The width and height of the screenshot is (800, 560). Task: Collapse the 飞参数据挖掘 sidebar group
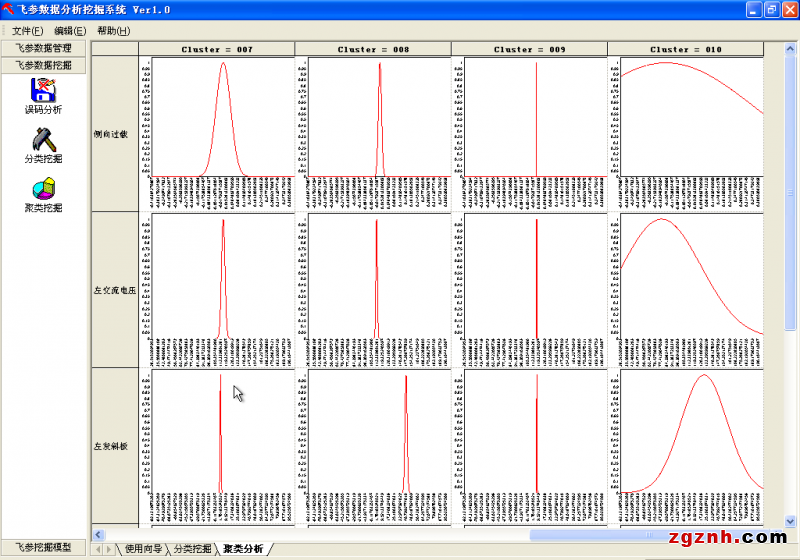point(44,65)
